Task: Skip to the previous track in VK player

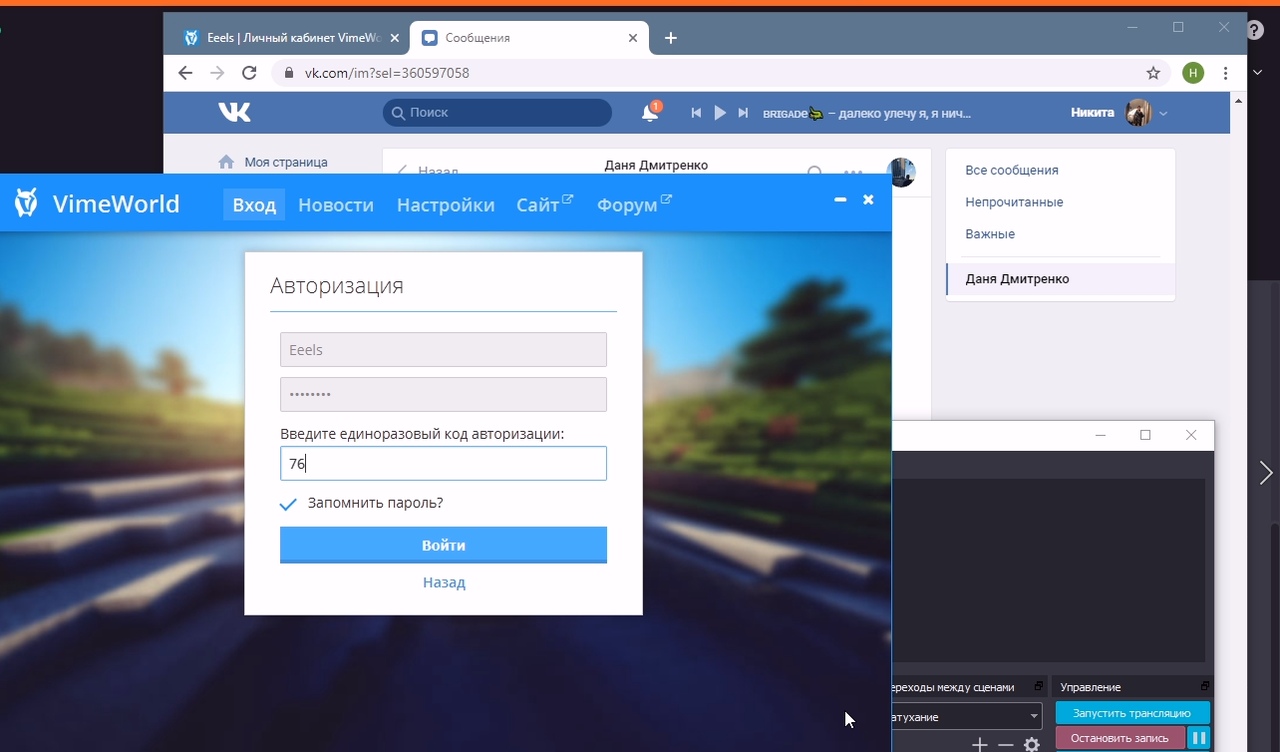Action: [696, 113]
